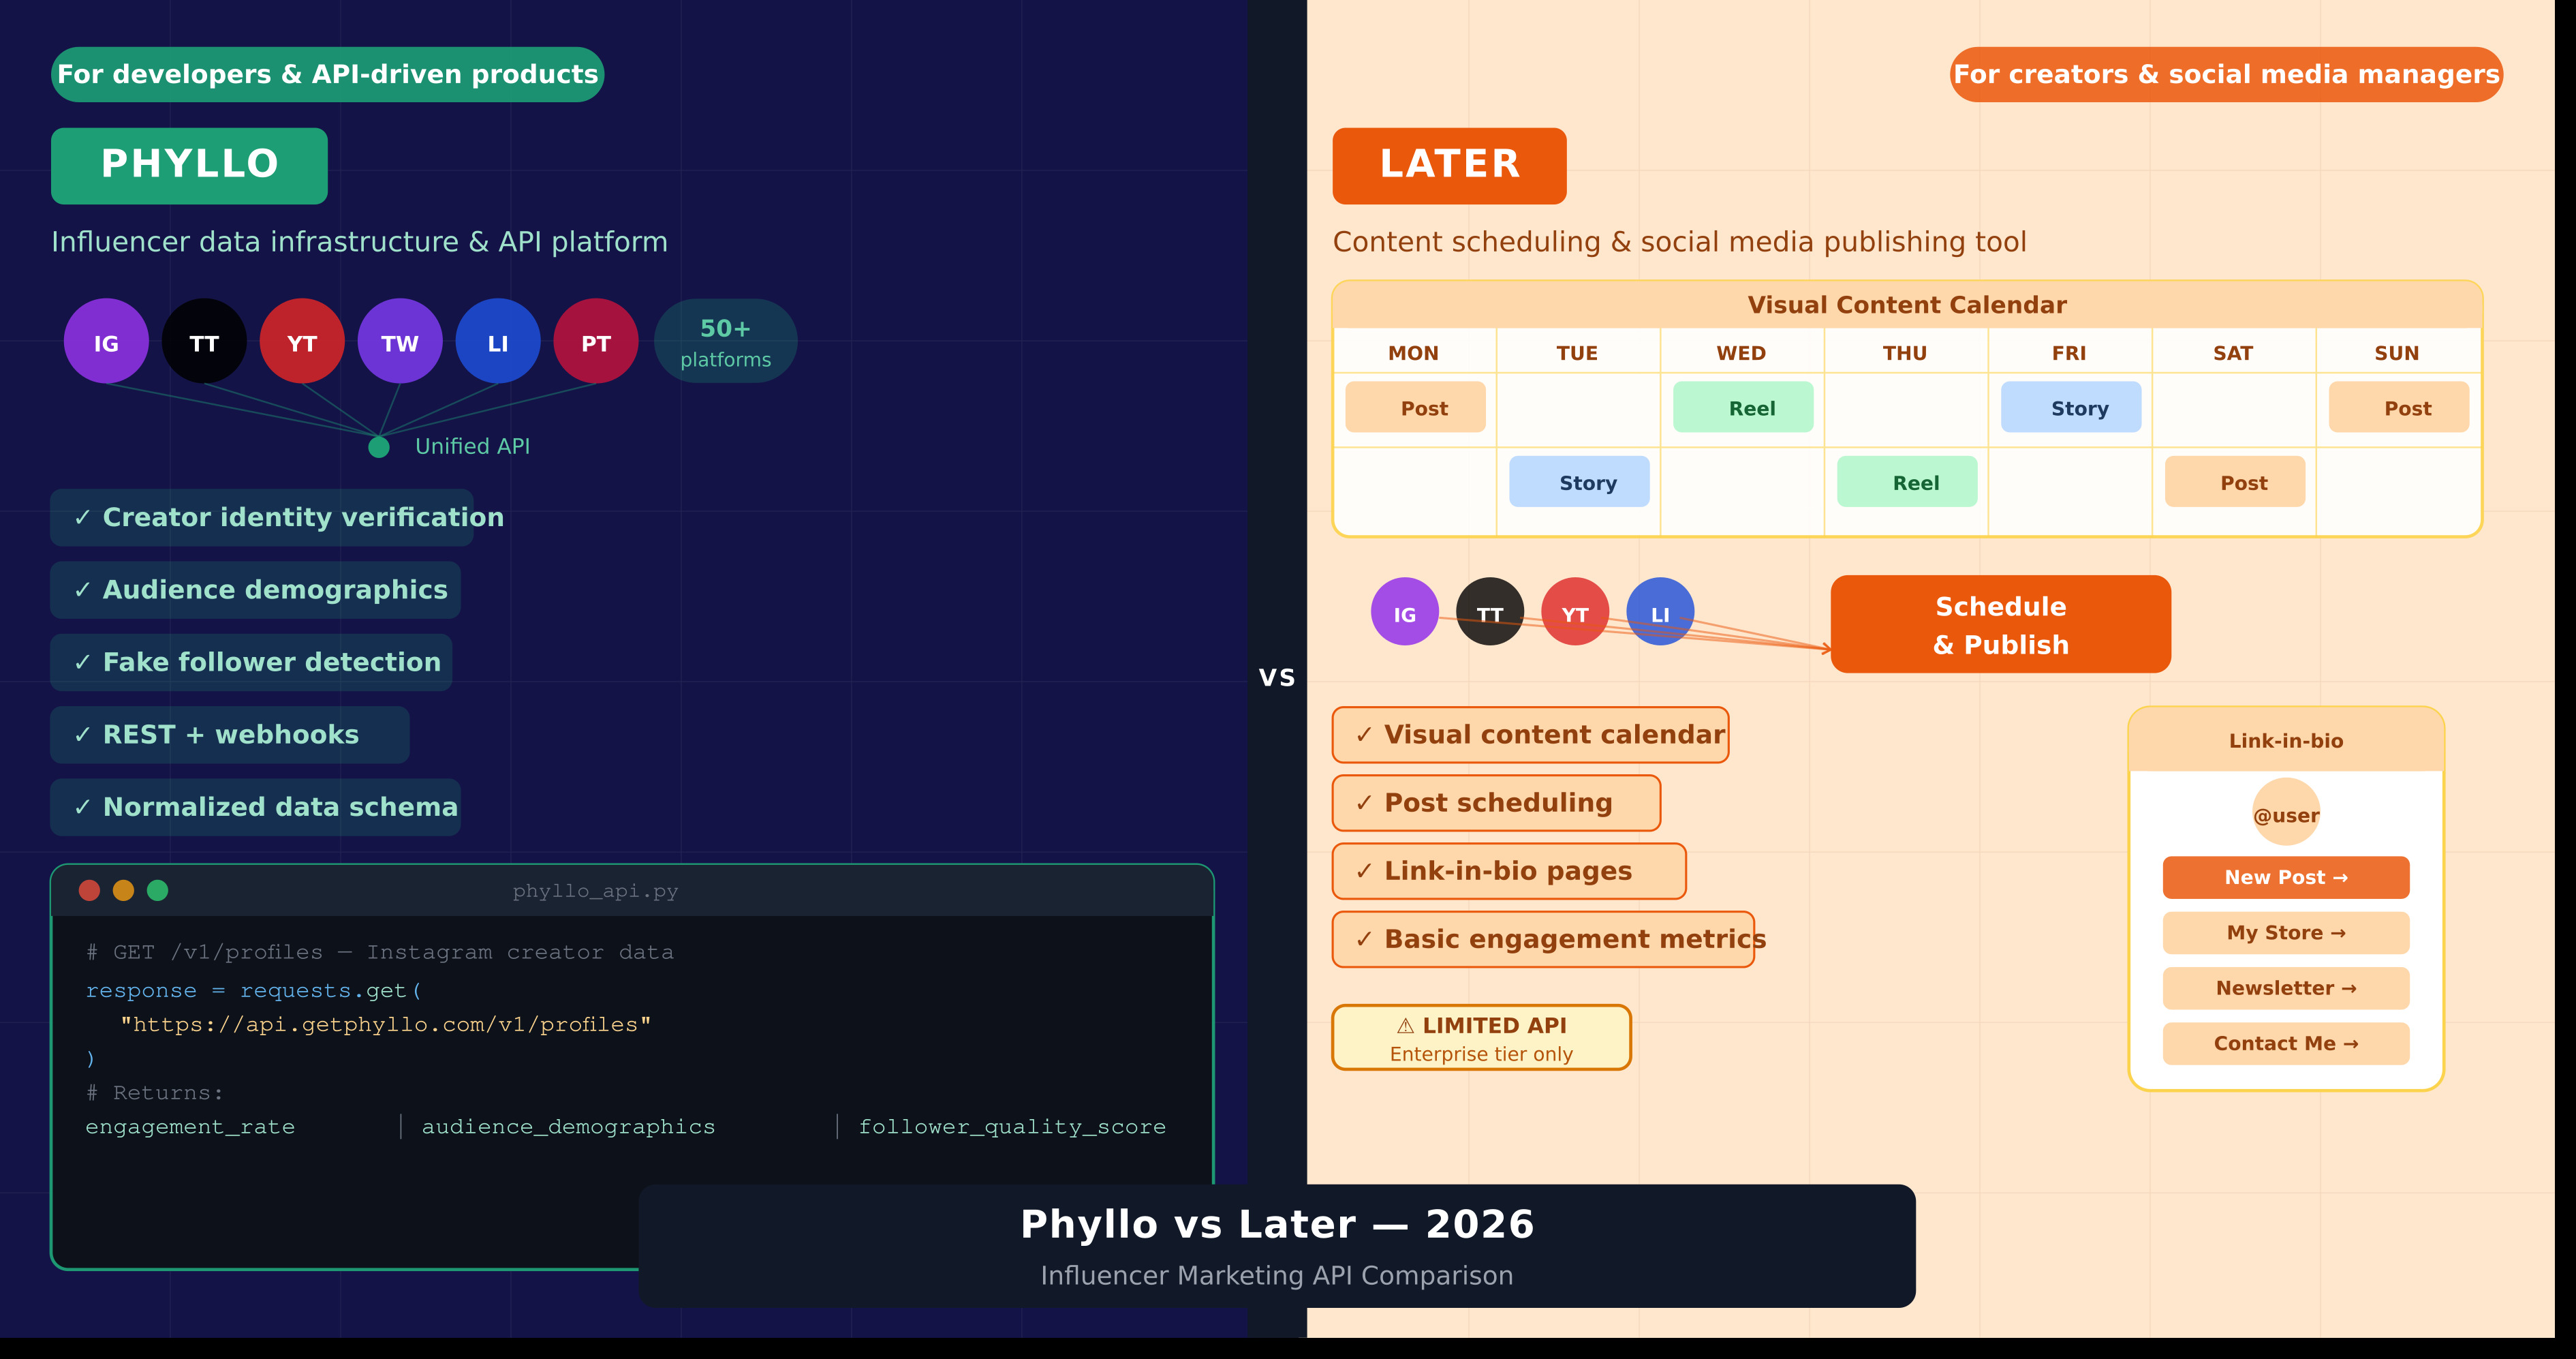
Task: Open the New Post link
Action: click(x=2286, y=877)
